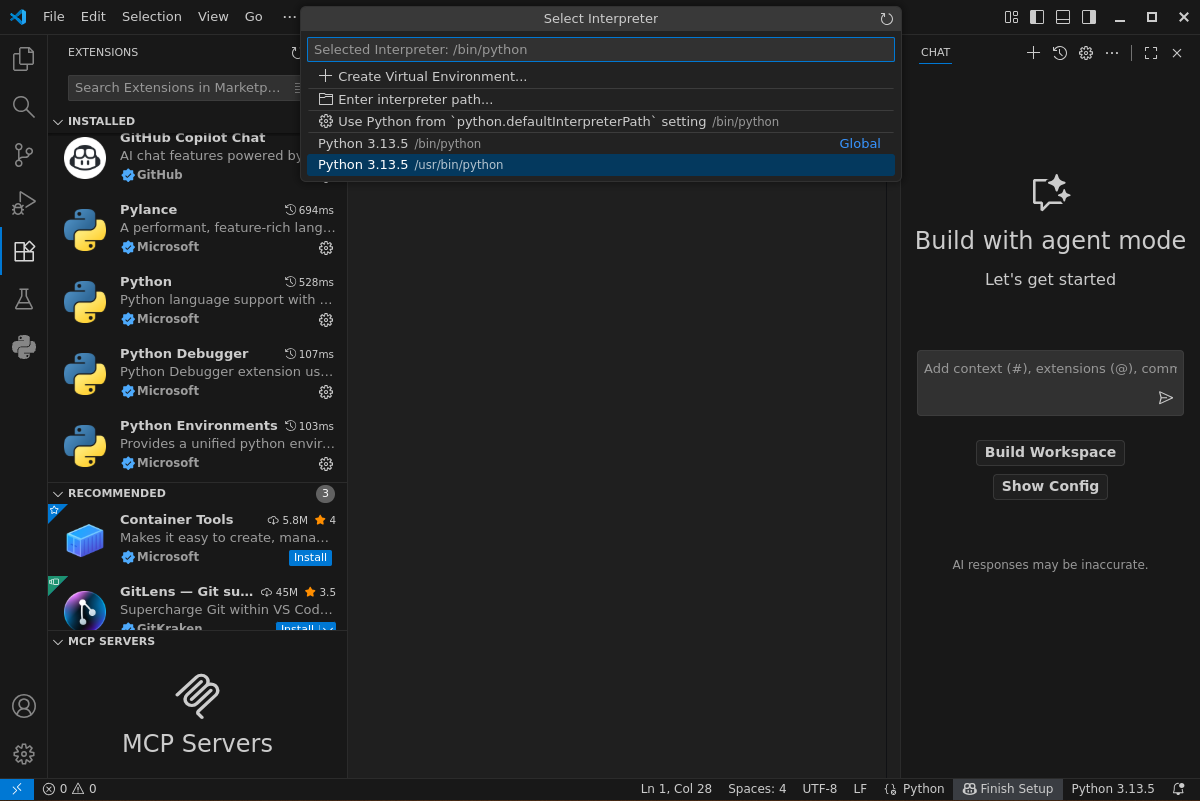Screen dimensions: 1200x801
Task: Open the Selection menu
Action: 152,17
